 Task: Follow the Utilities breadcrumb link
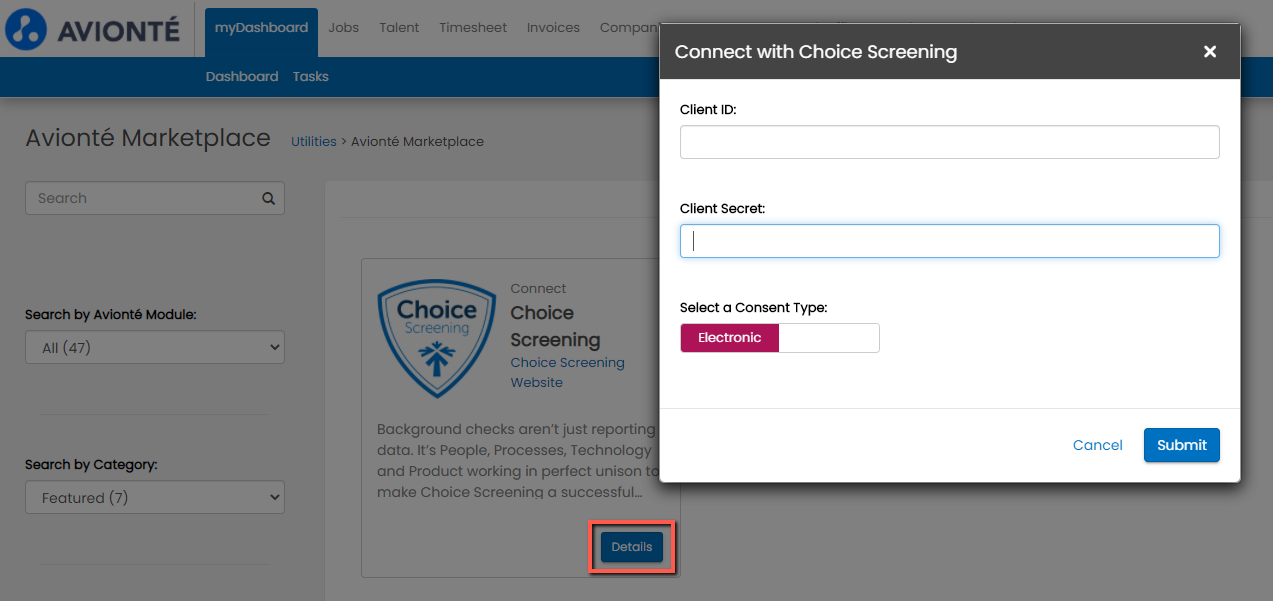pyautogui.click(x=313, y=142)
